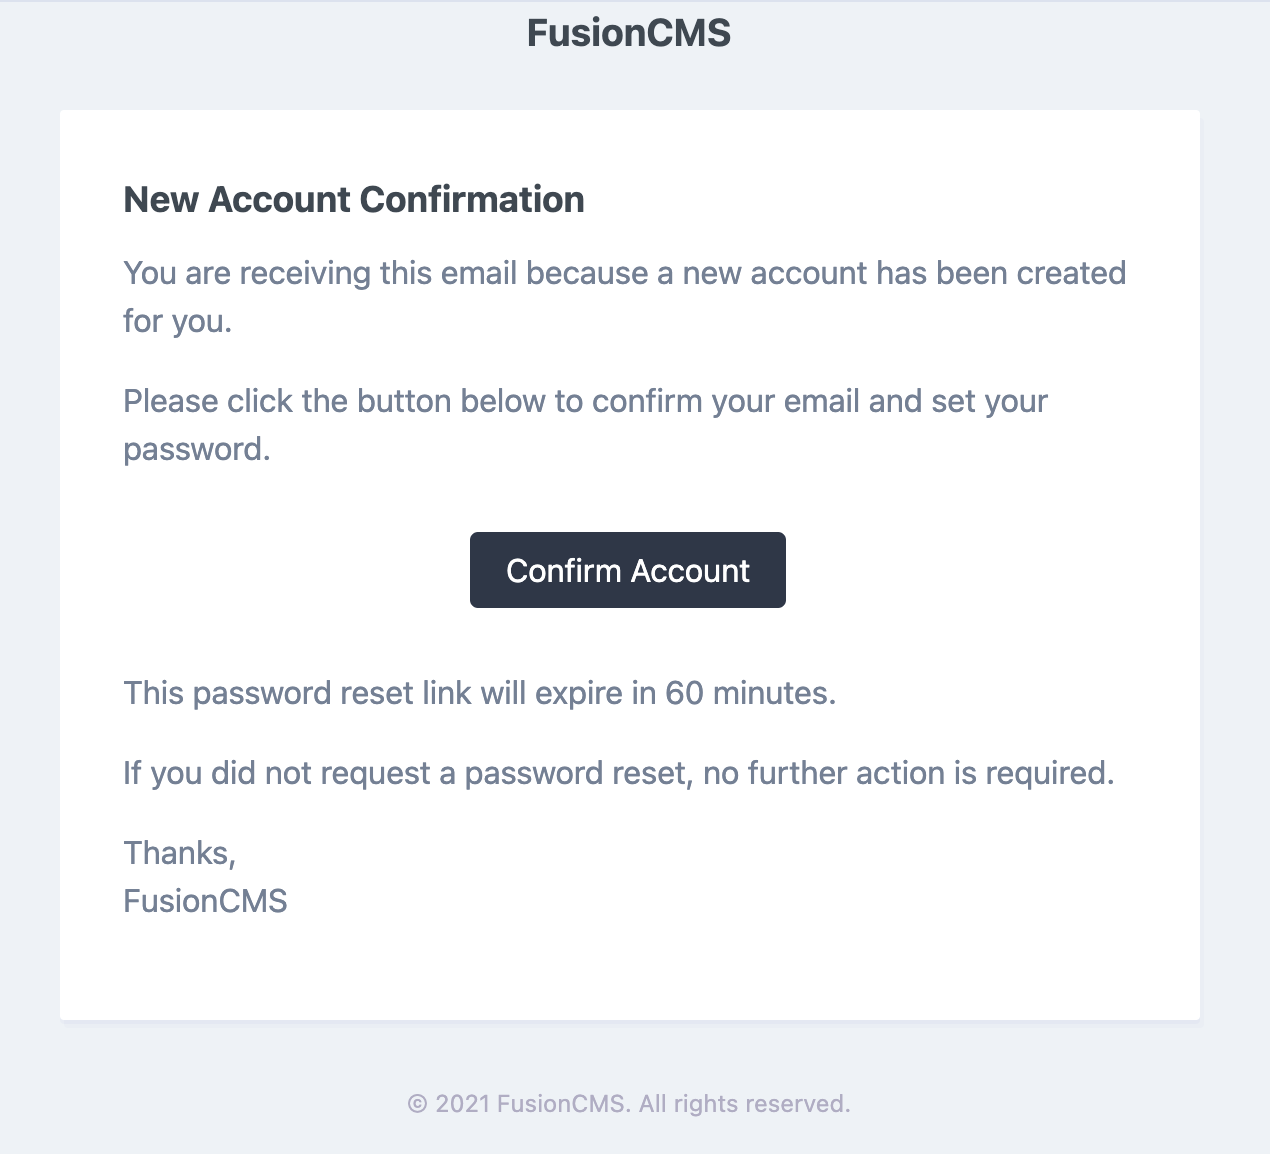Click the "Thanks," closing line
The image size is (1270, 1154).
tap(180, 853)
